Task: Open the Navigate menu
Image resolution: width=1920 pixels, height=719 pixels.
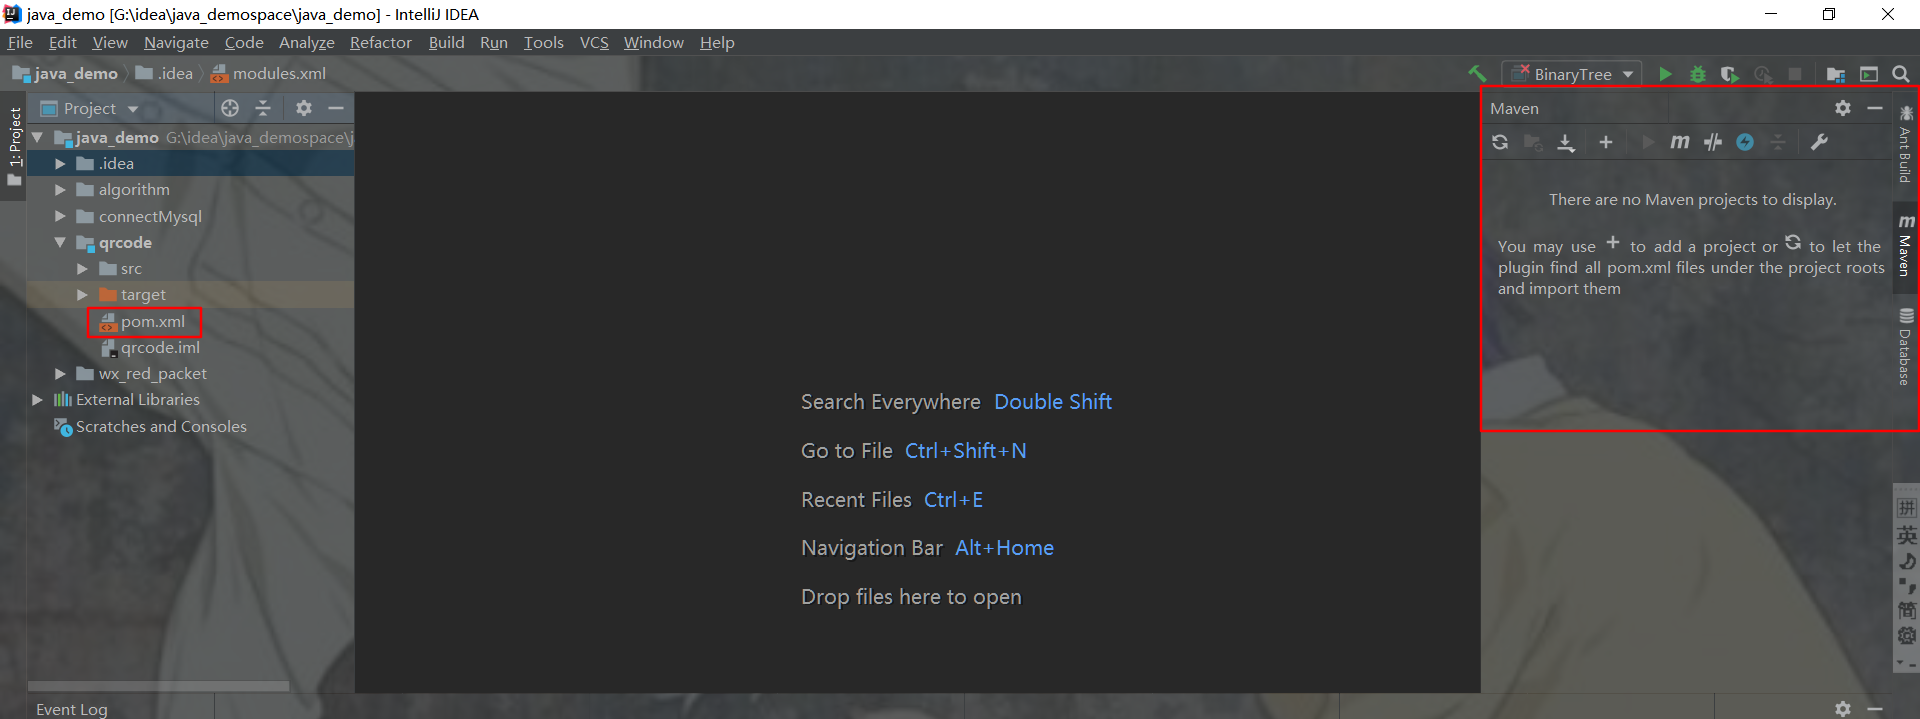Action: click(x=176, y=42)
